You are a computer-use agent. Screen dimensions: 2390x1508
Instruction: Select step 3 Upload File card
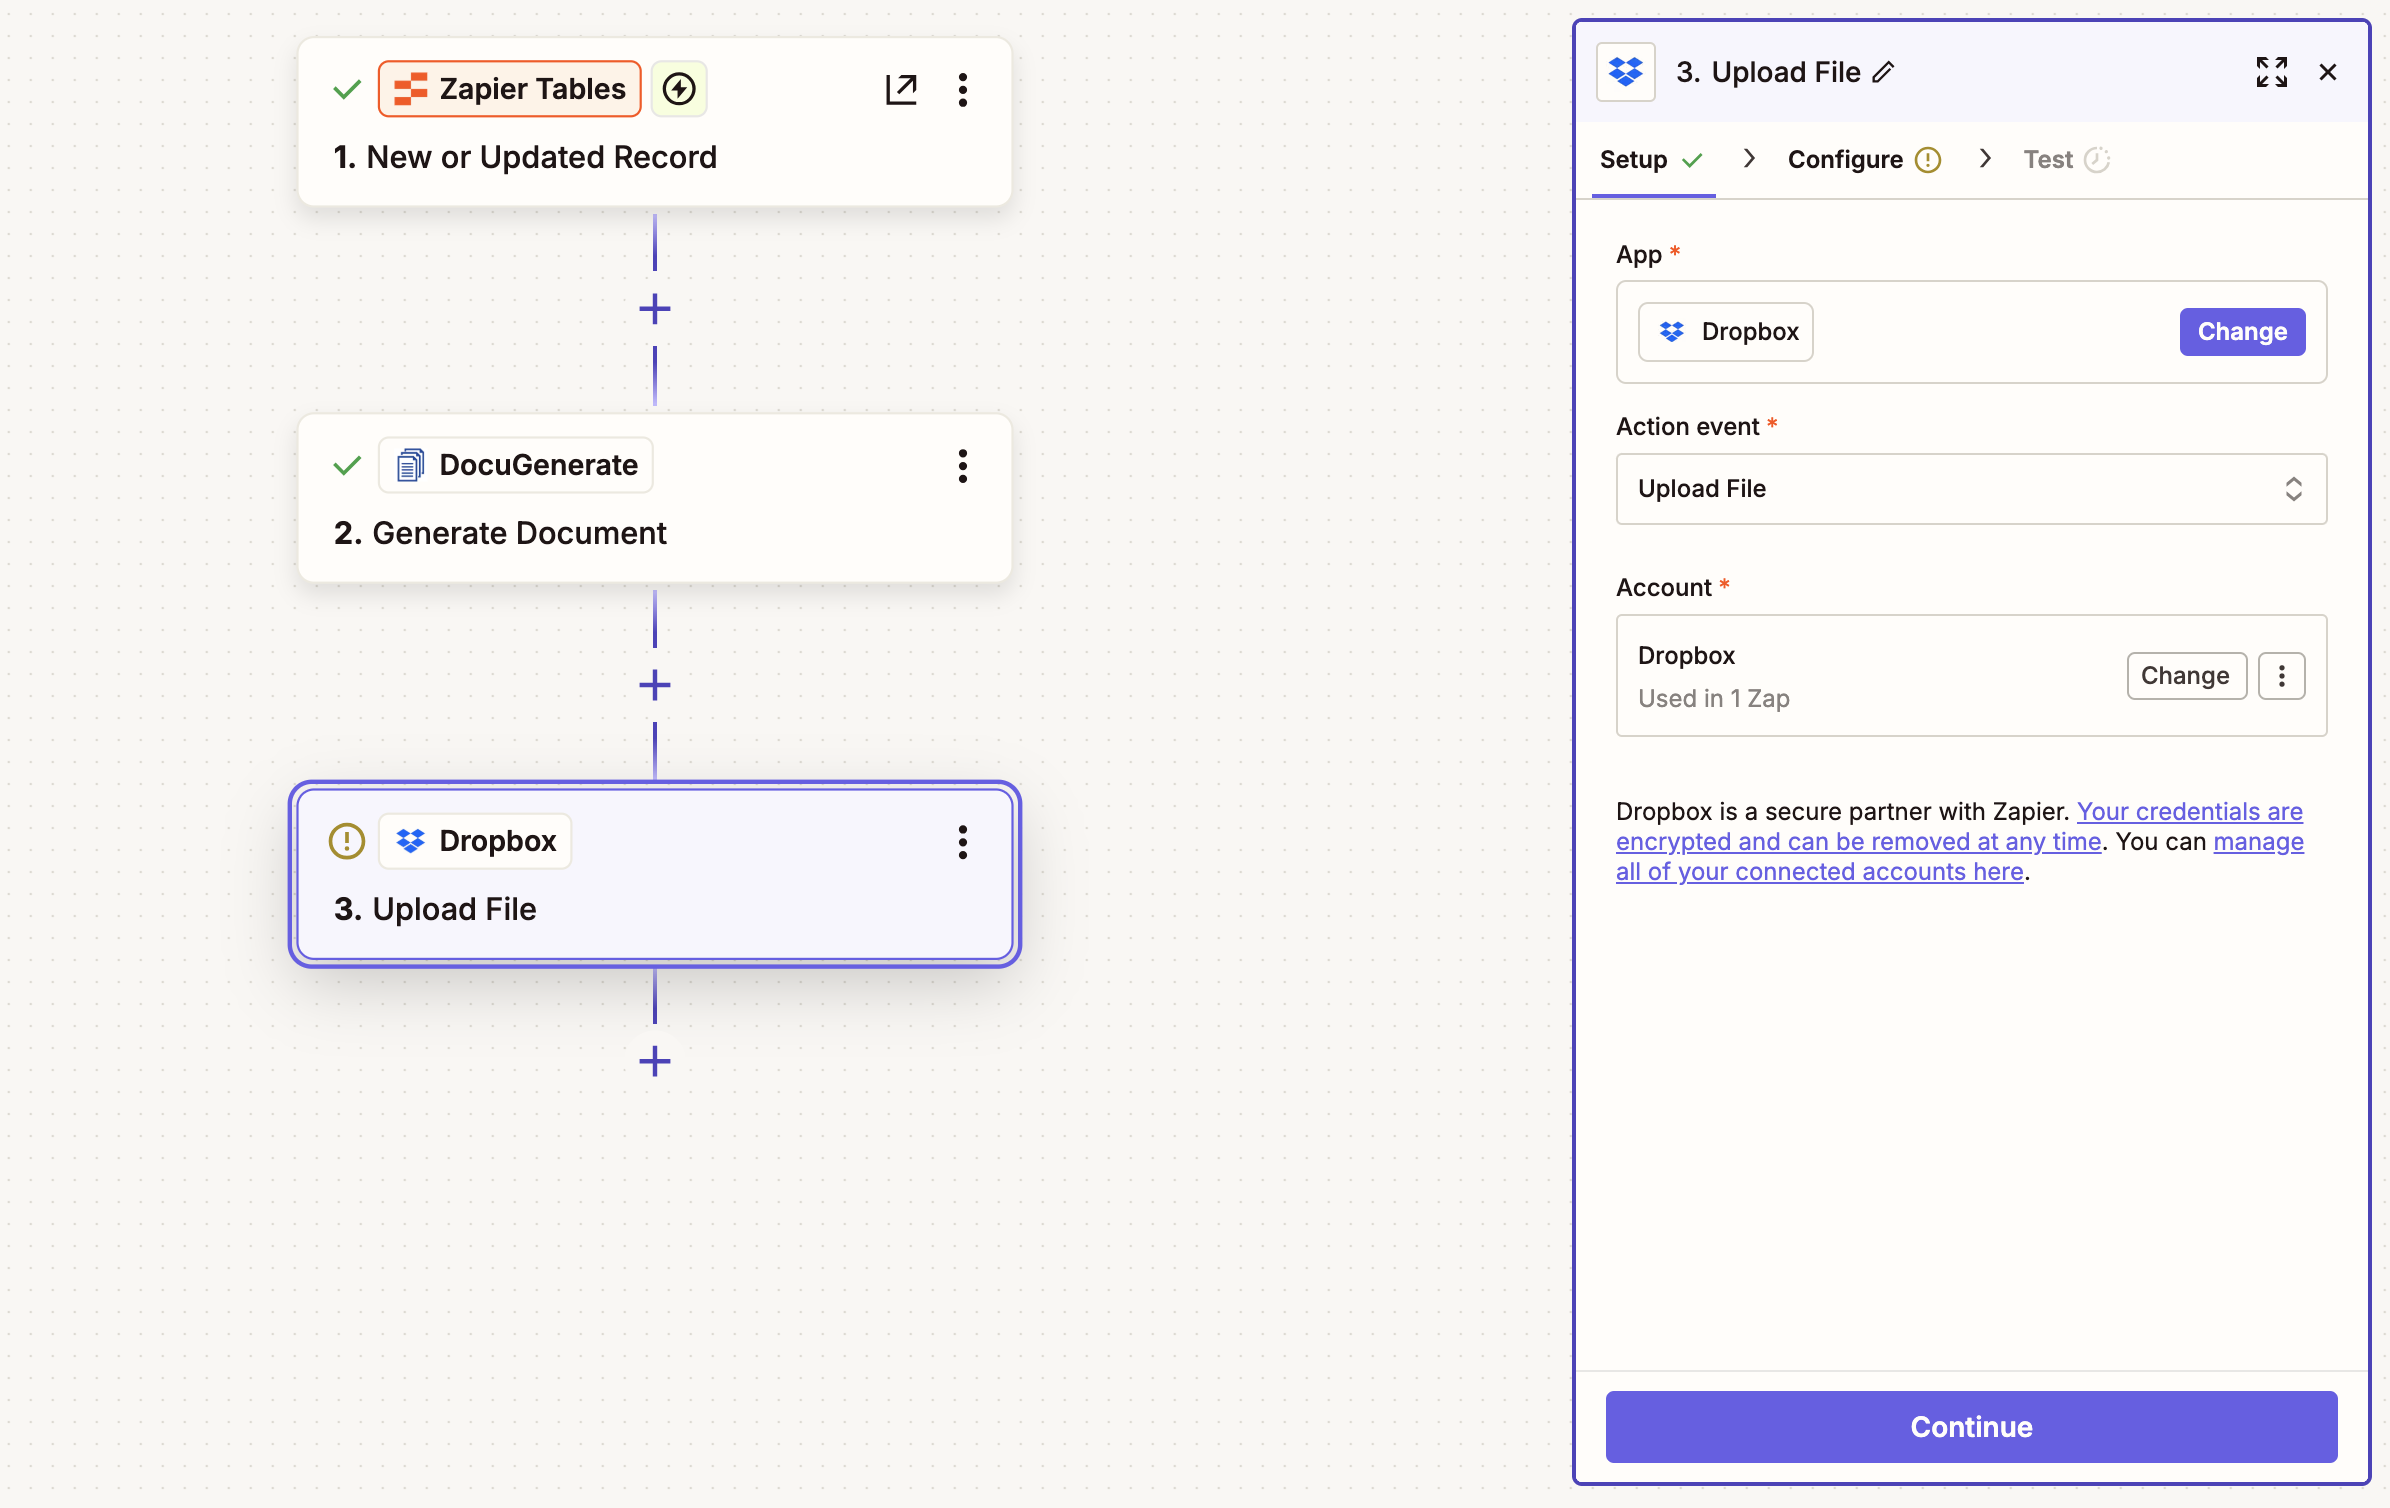(655, 875)
